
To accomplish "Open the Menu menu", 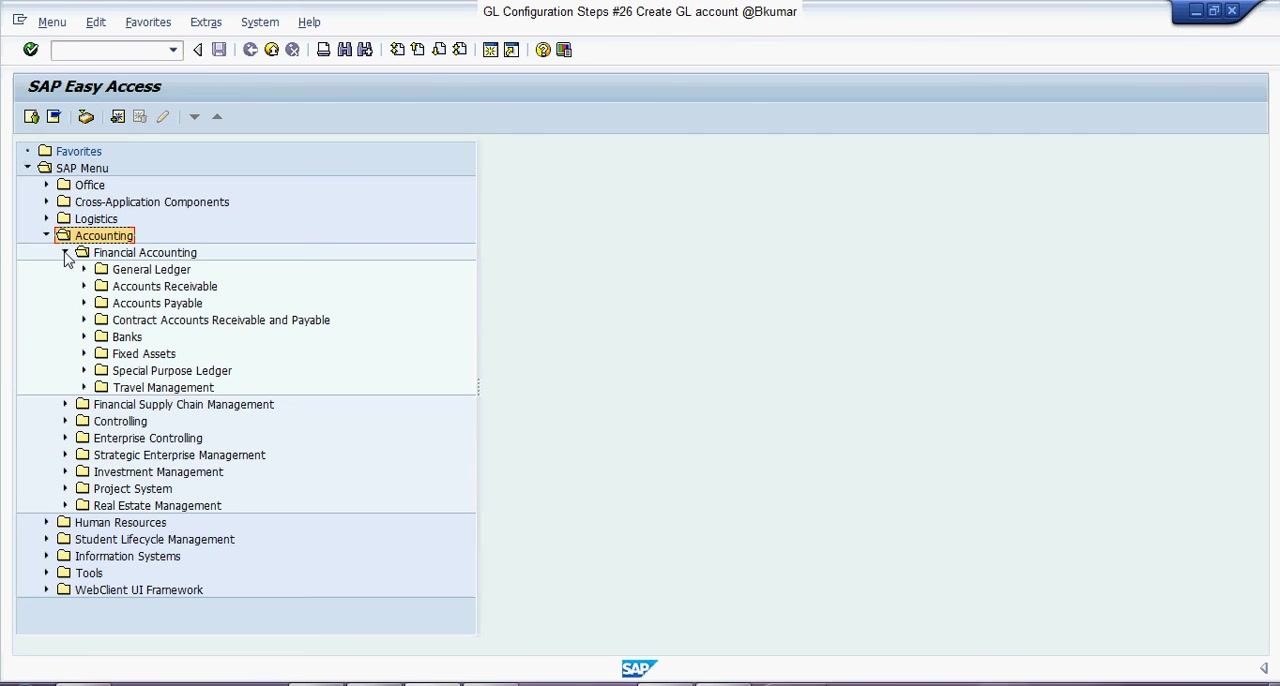I will pyautogui.click(x=52, y=22).
